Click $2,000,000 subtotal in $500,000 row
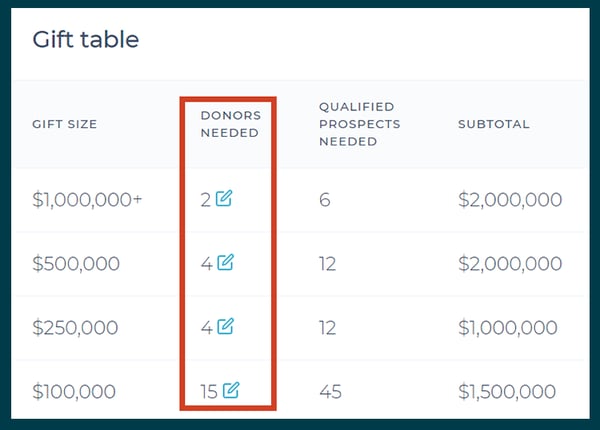The width and height of the screenshot is (600, 430). (x=510, y=264)
